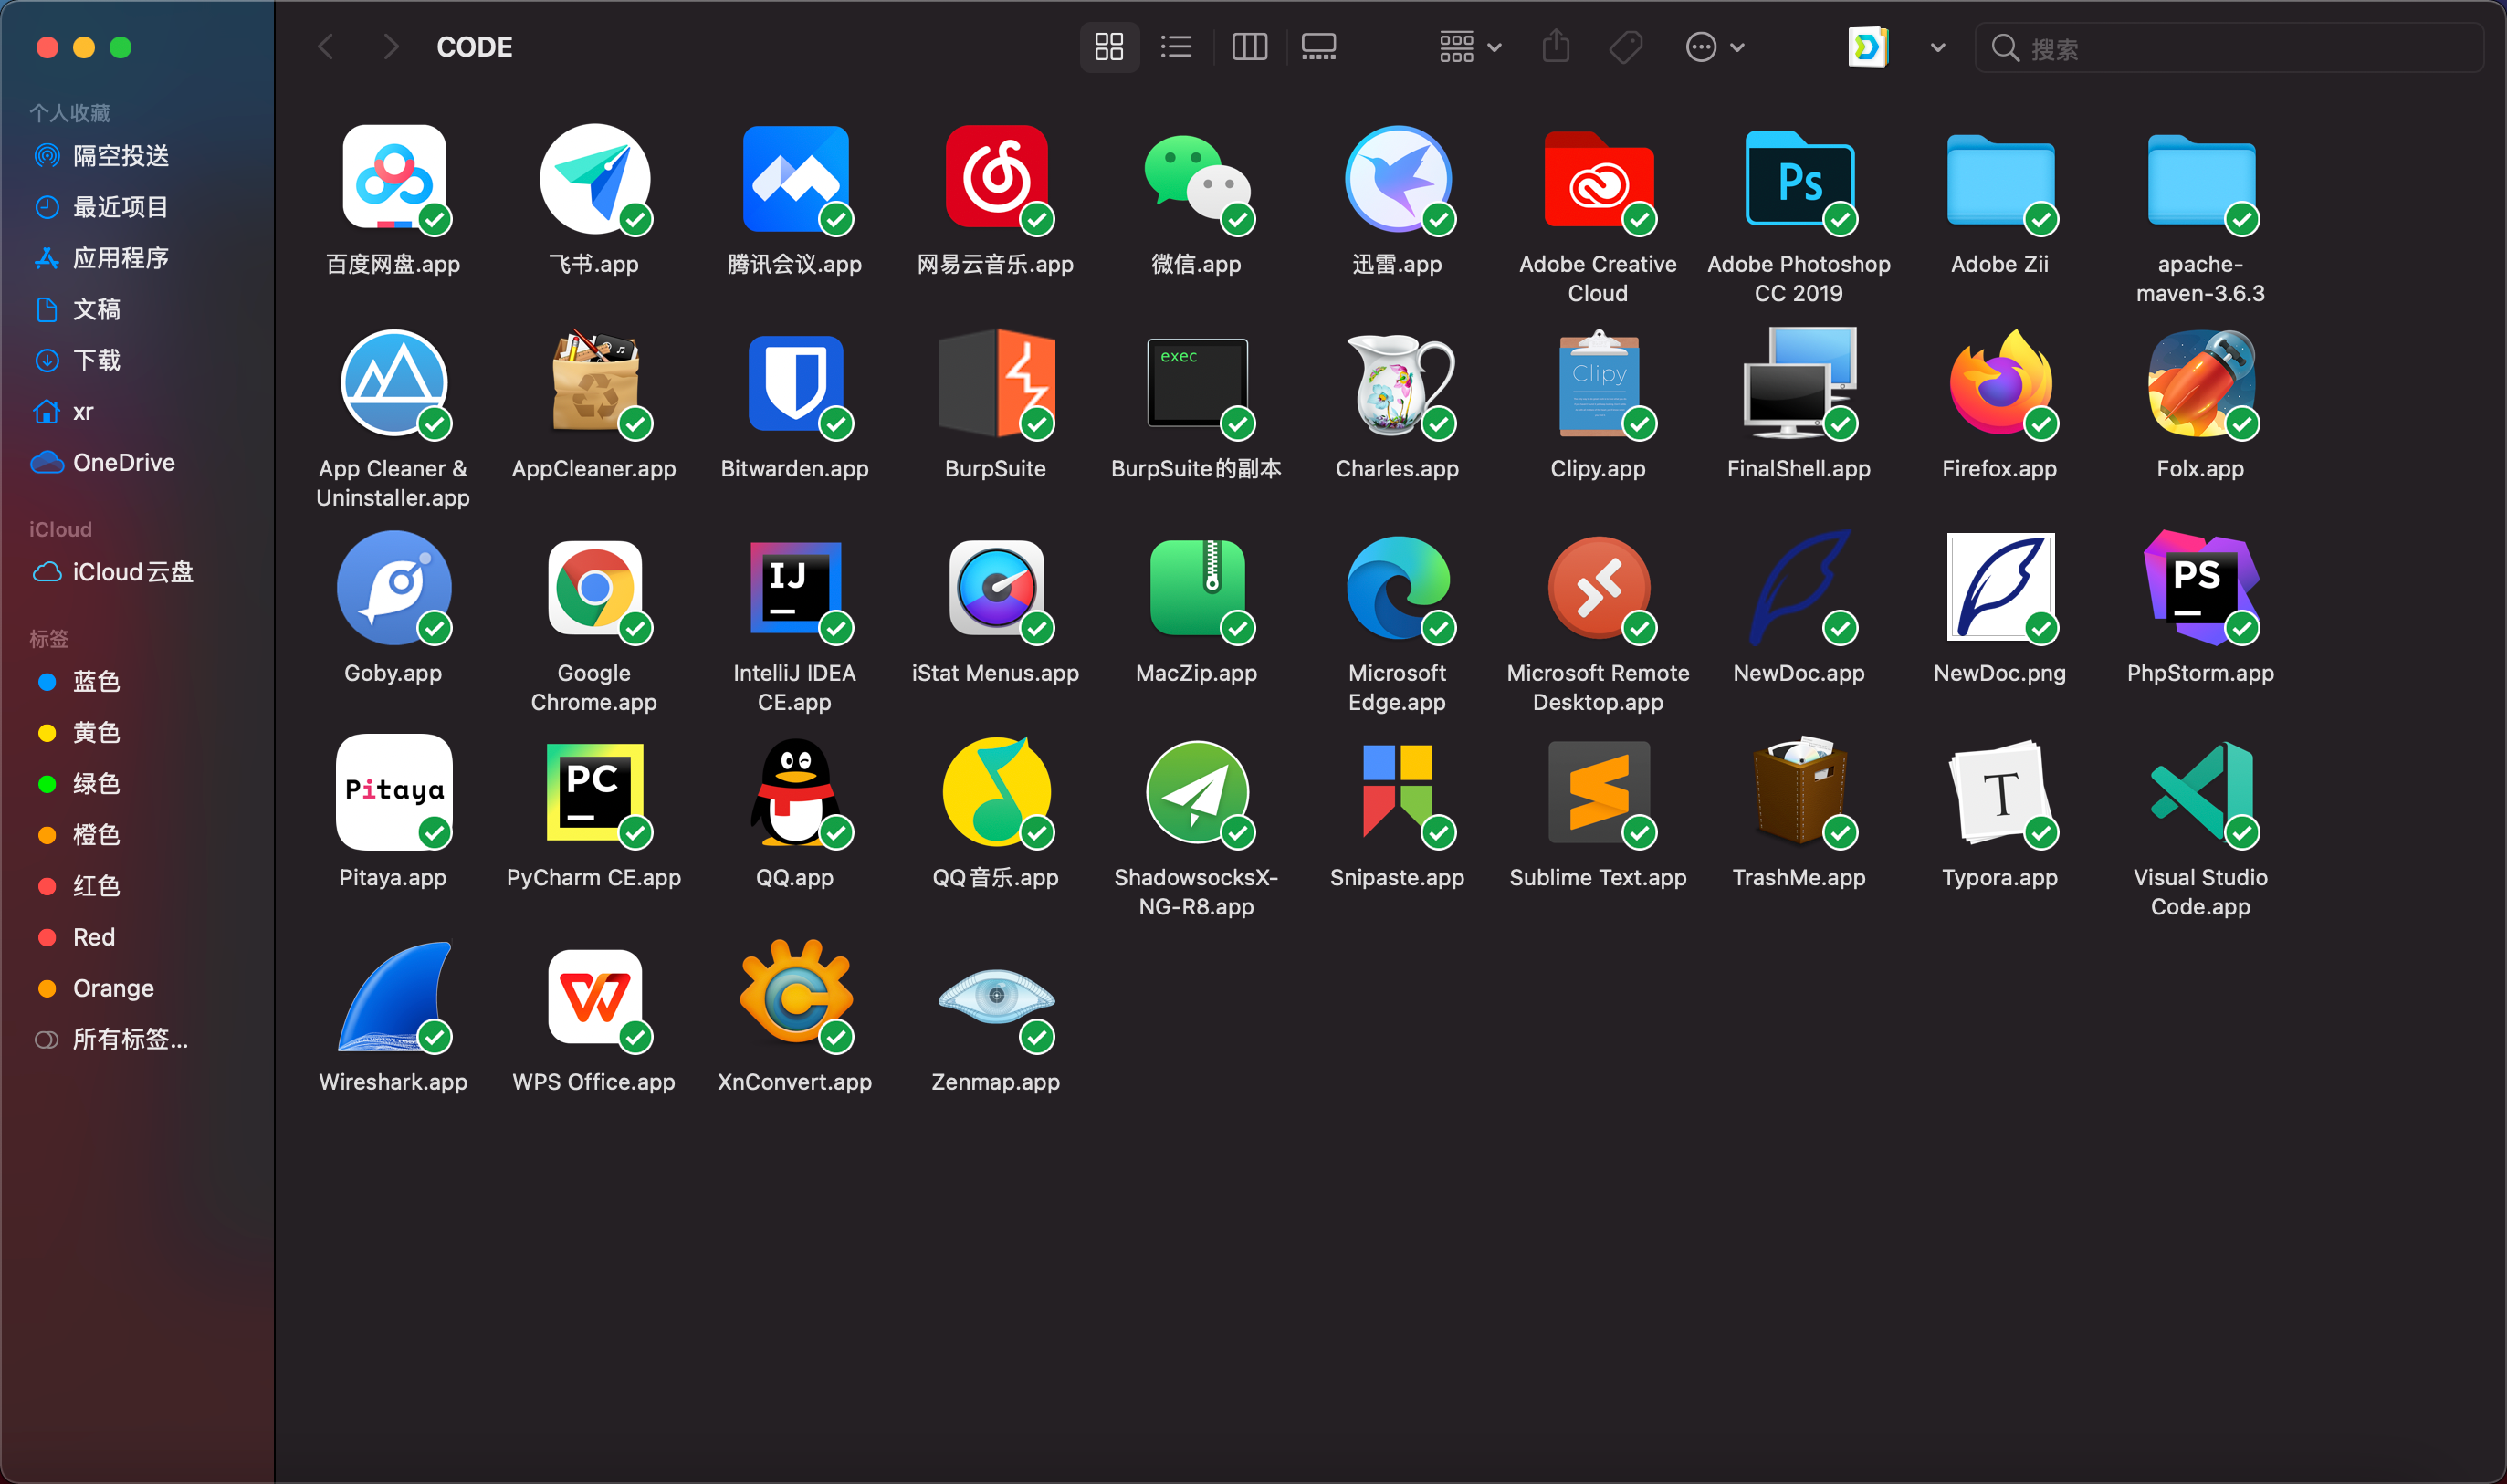
Task: Open the more actions ellipsis menu
Action: pos(1714,47)
